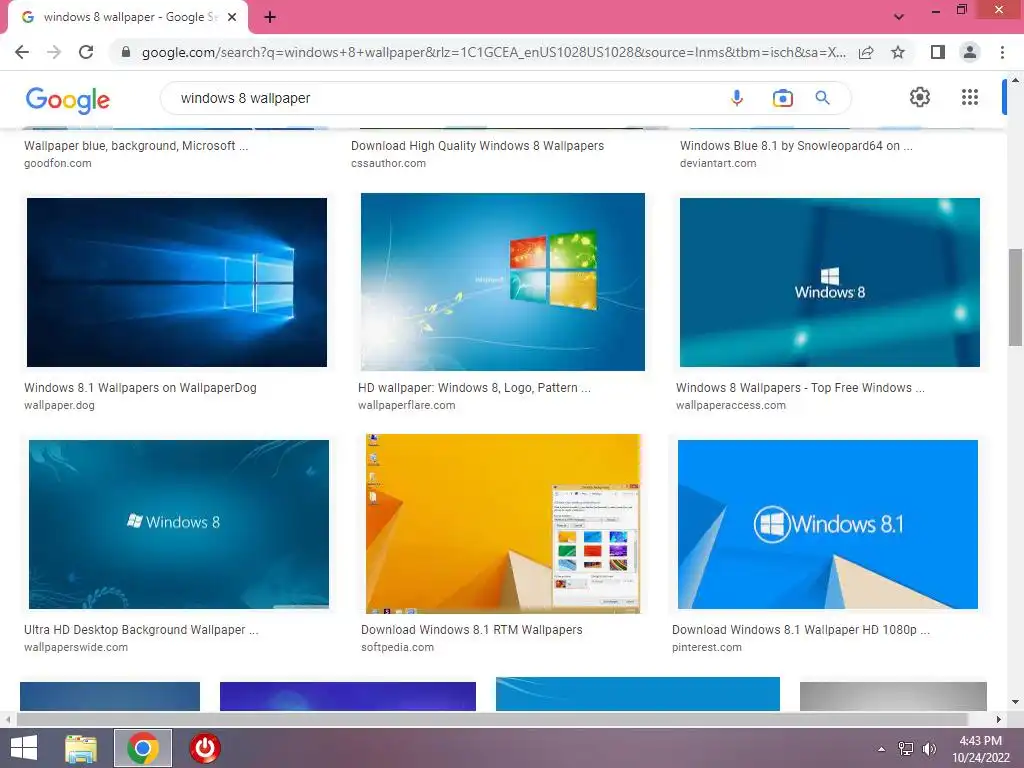
Task: Open 'Ultra HD Desktop Background Wallpaper' link
Action: (141, 630)
